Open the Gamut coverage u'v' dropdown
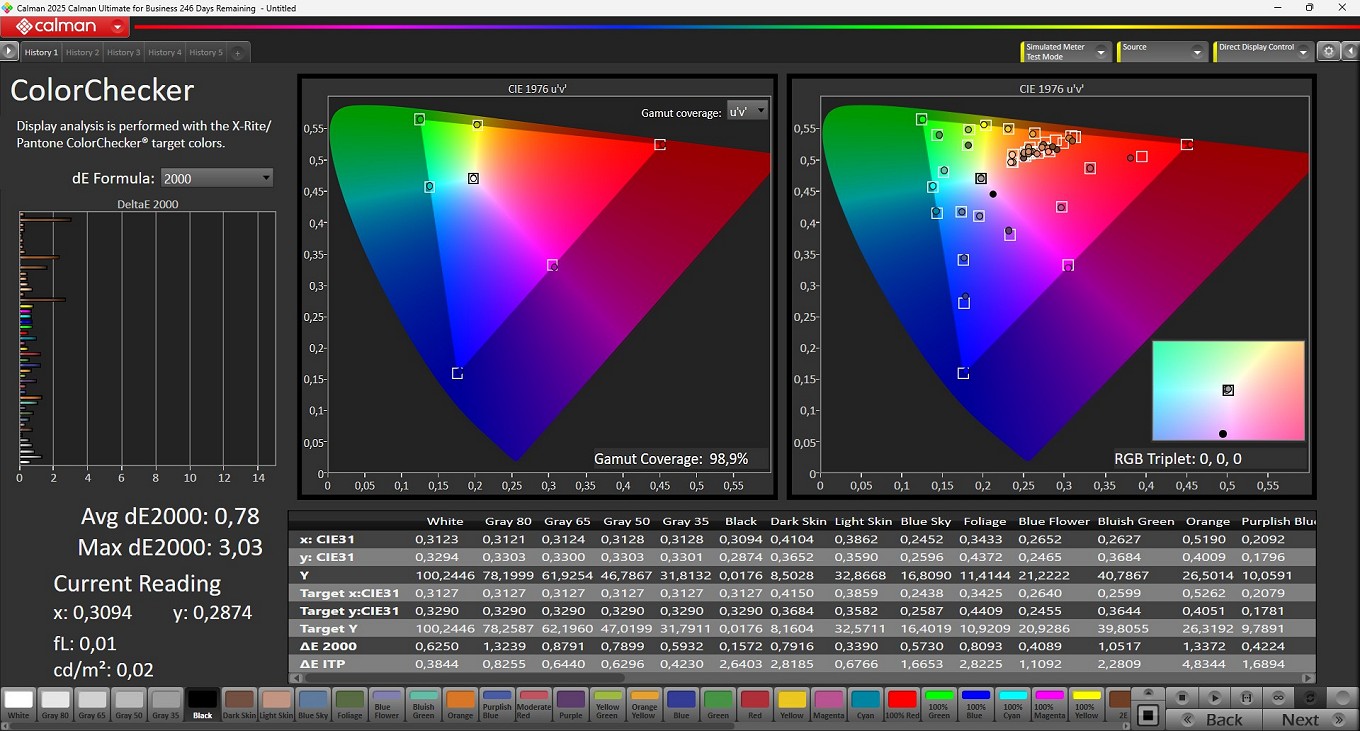 [747, 111]
